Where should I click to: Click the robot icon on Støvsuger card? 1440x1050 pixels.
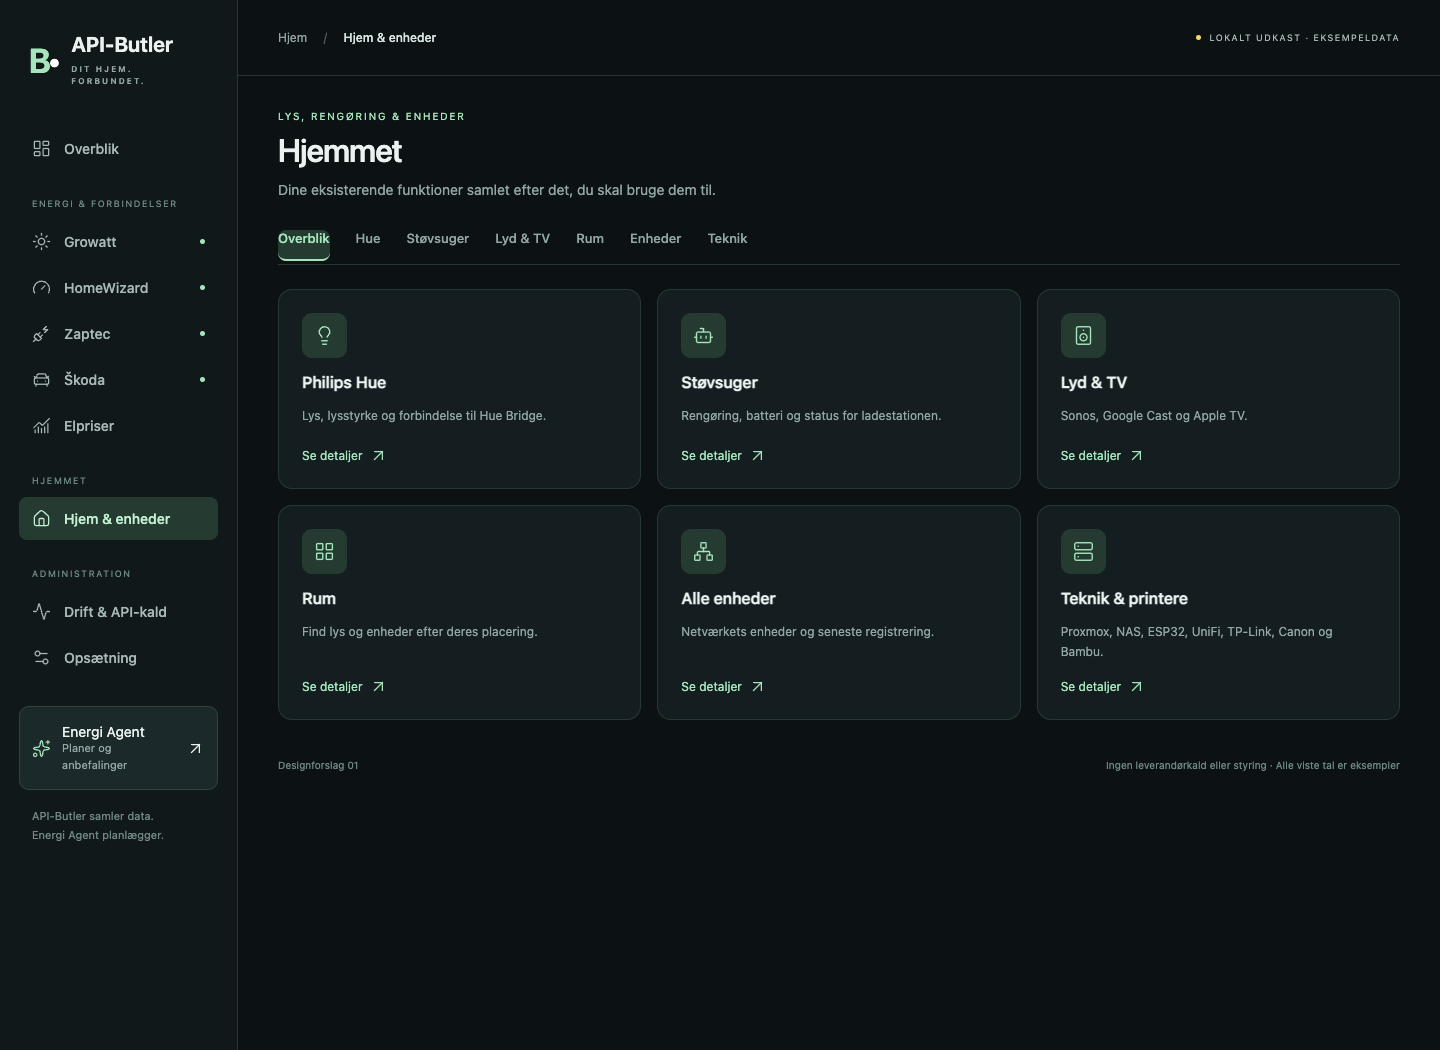703,336
